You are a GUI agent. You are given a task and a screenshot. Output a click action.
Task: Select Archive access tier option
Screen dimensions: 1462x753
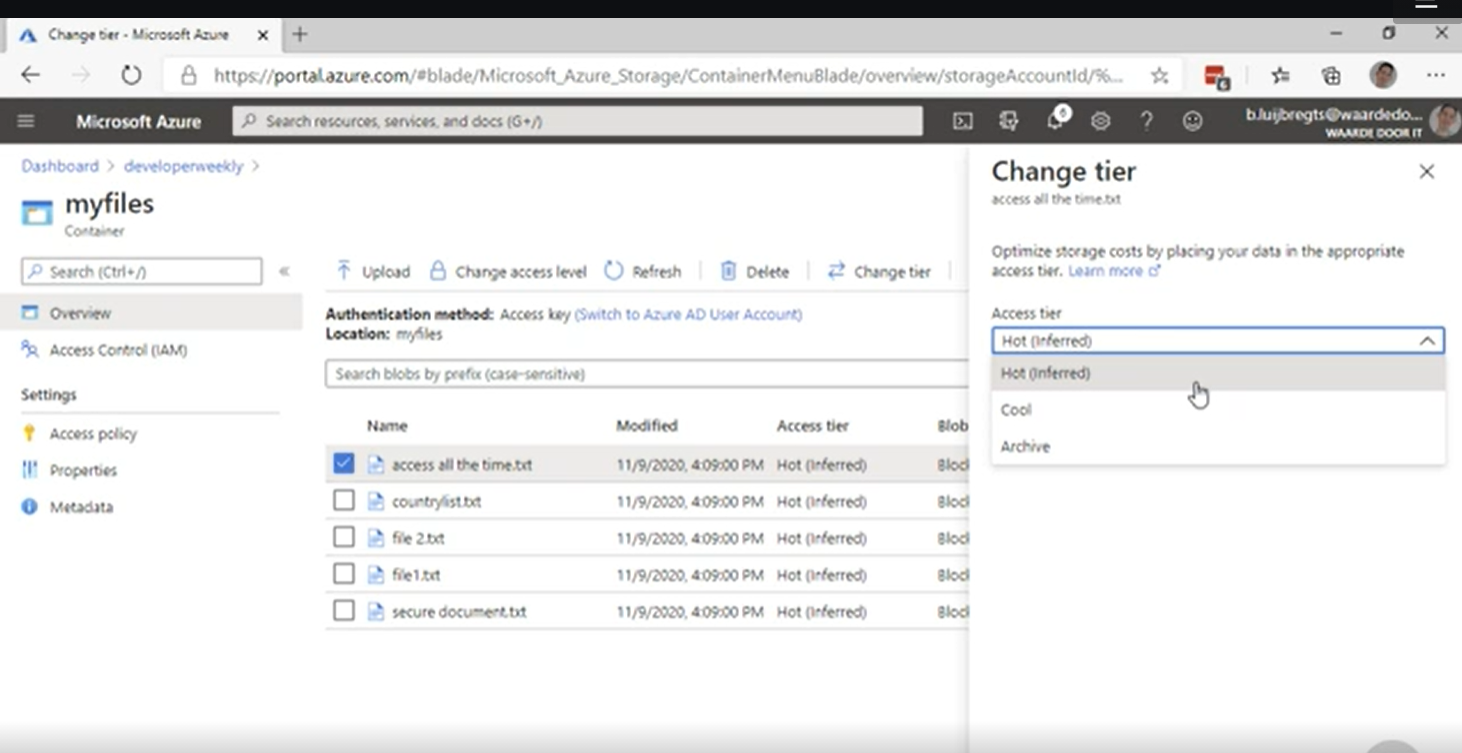point(1218,446)
